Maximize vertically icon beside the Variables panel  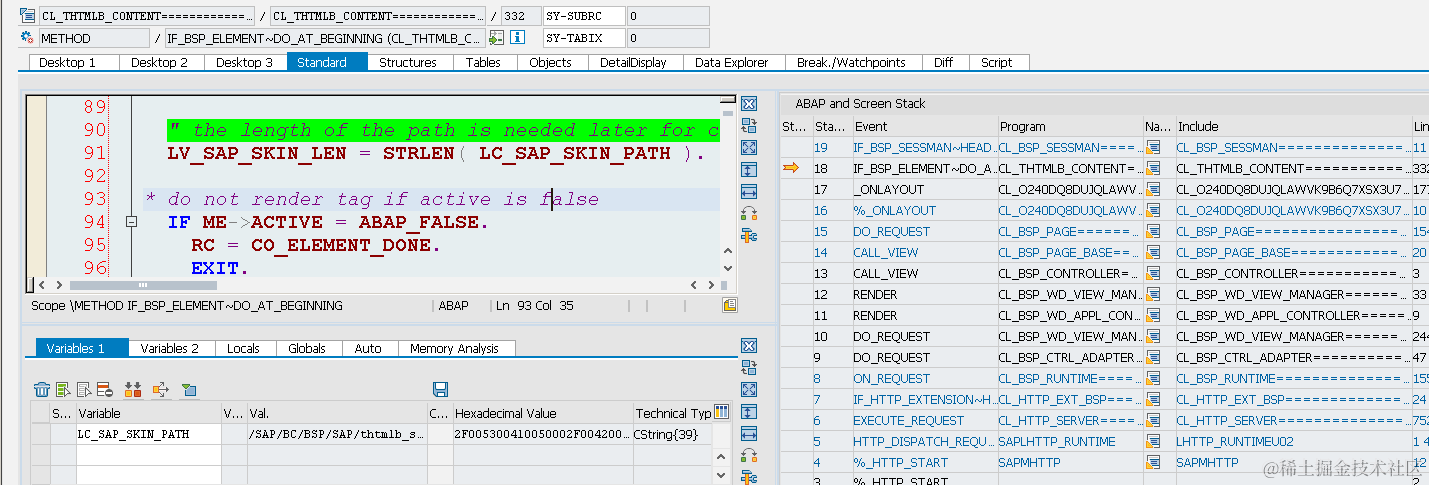[748, 411]
